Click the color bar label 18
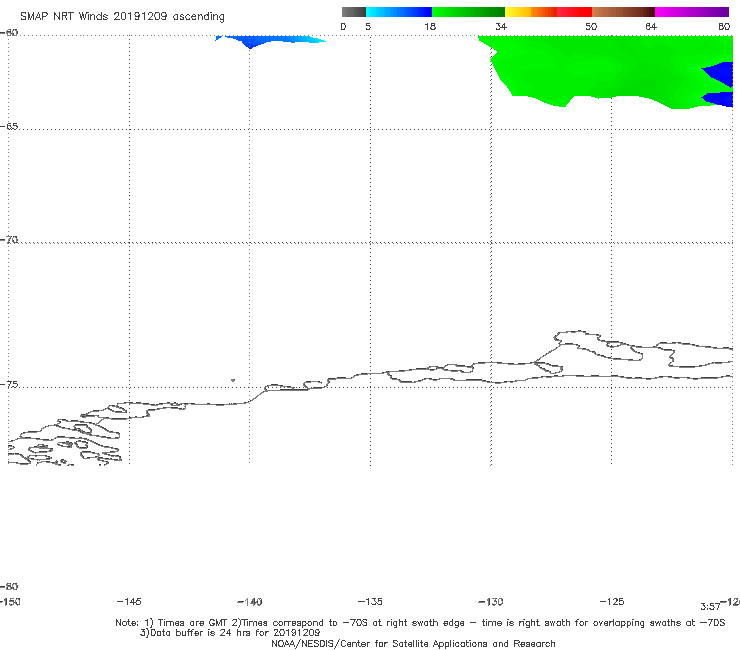Viewport: 740px width, 650px height. [430, 26]
